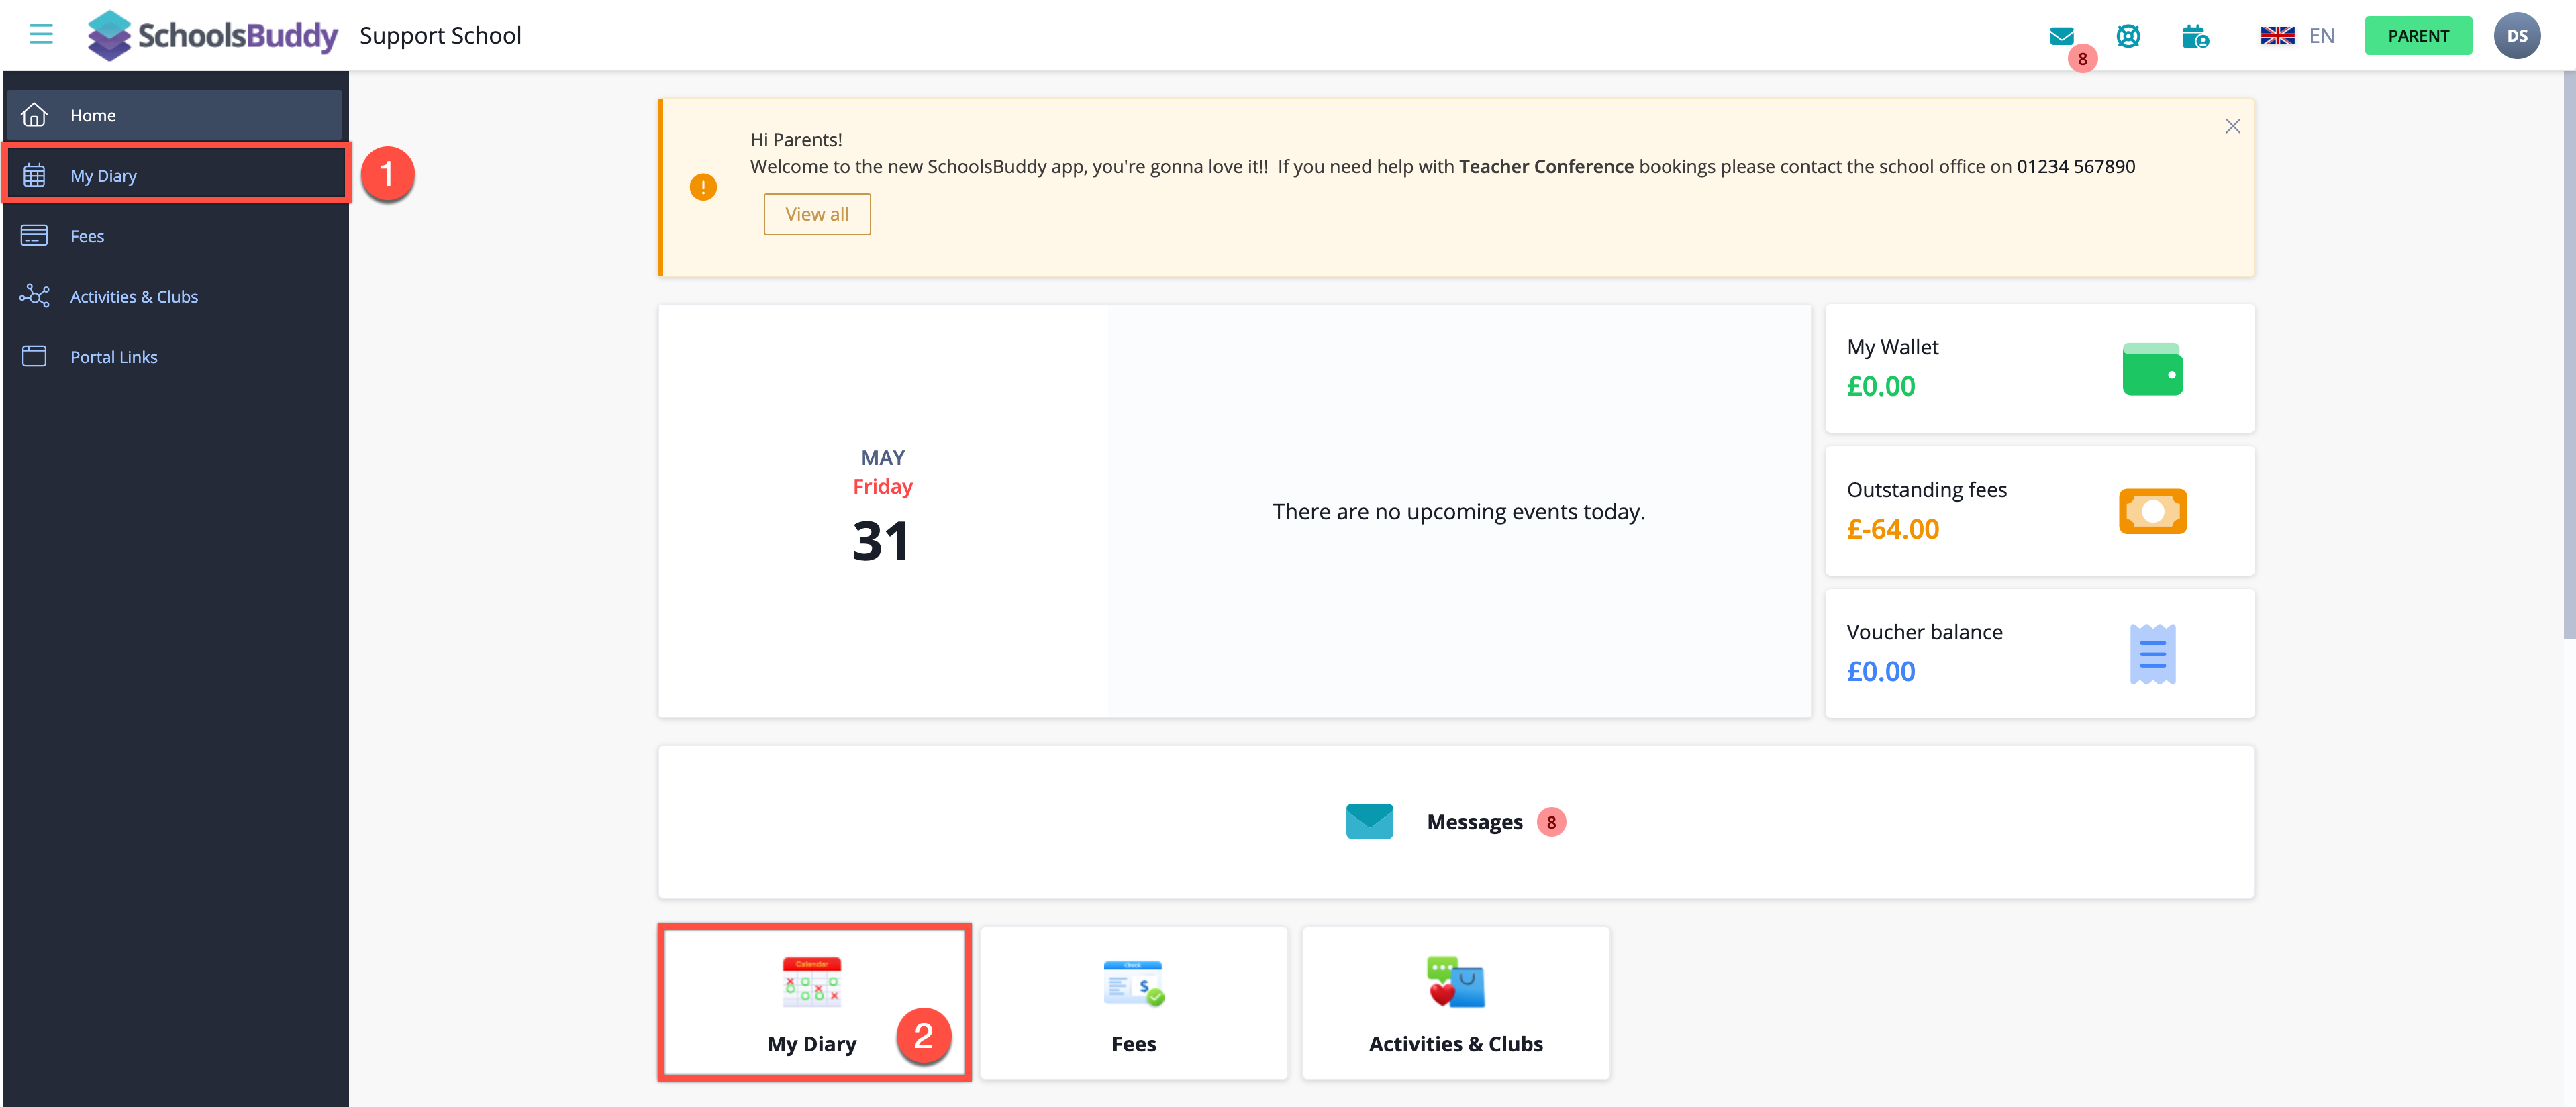Click the View all announcements button
The image size is (2576, 1107).
[816, 214]
